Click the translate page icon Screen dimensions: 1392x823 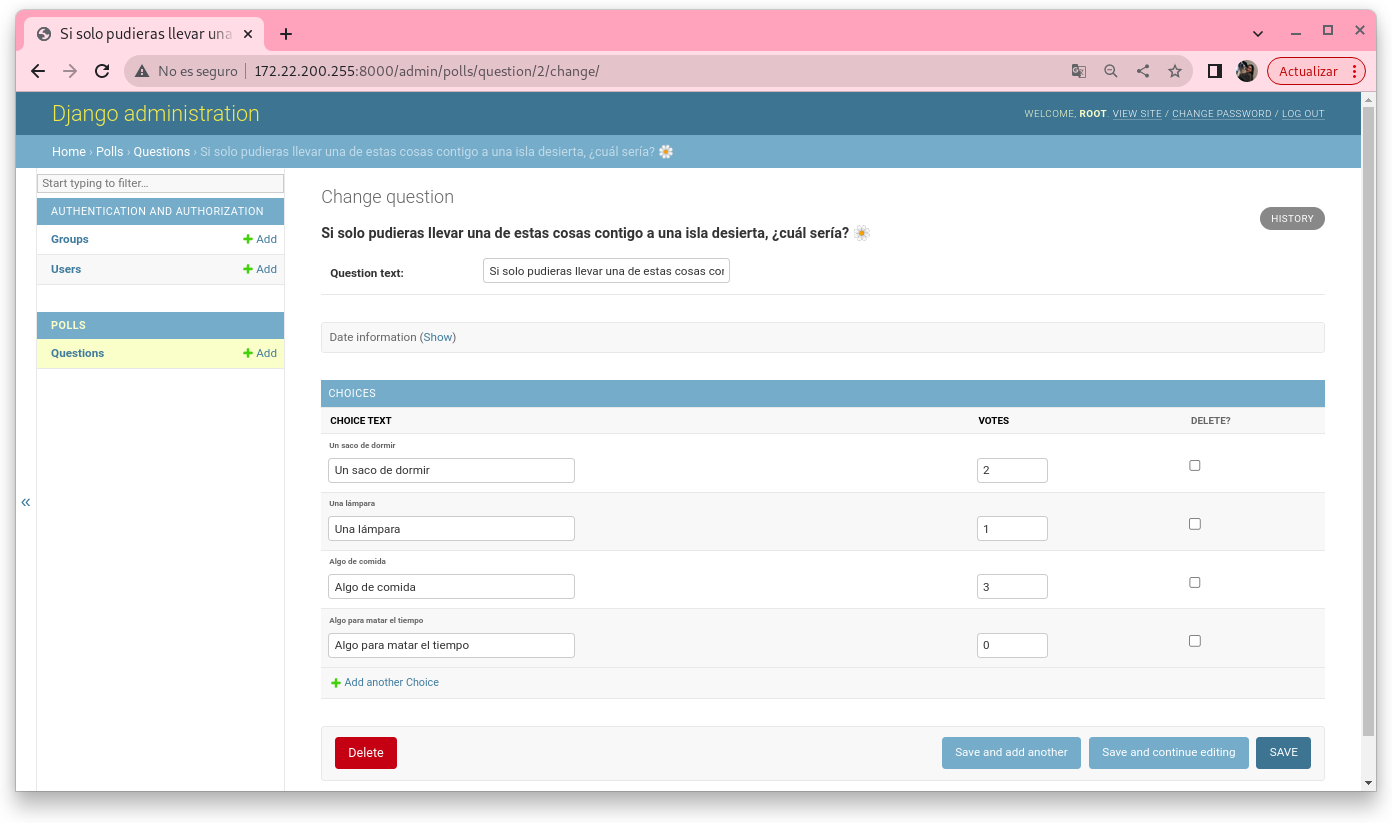1078,71
